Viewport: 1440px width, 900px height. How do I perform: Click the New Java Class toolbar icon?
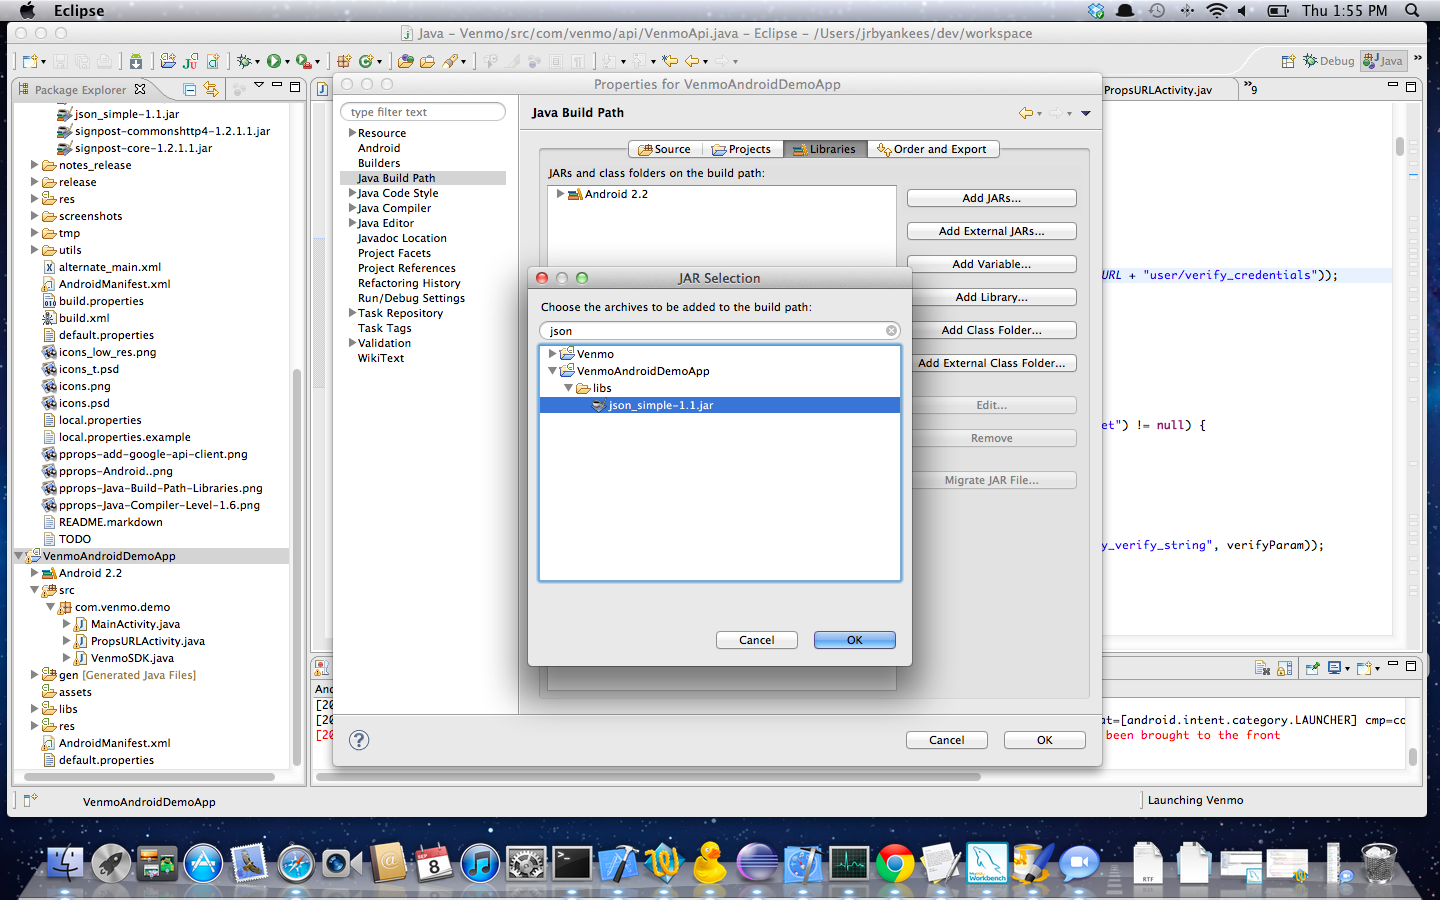[366, 61]
